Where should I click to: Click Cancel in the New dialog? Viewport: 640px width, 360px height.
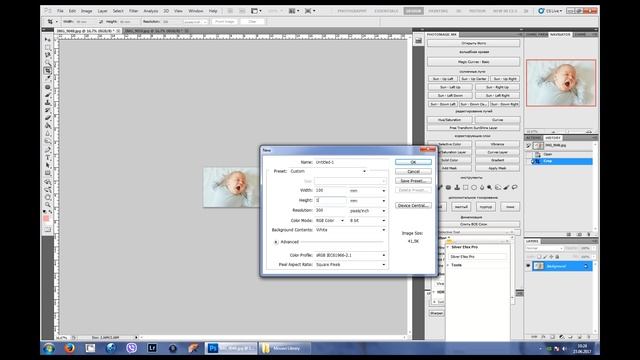point(413,171)
